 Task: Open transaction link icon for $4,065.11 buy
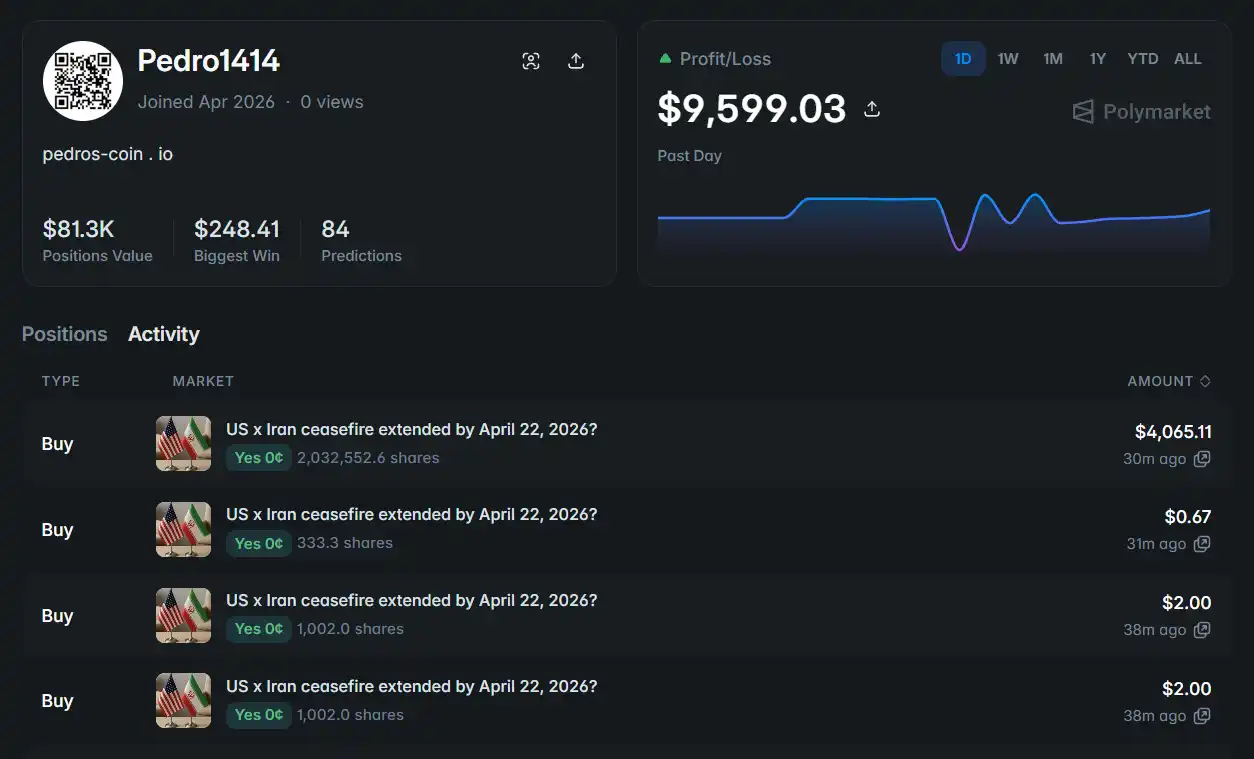click(1202, 459)
